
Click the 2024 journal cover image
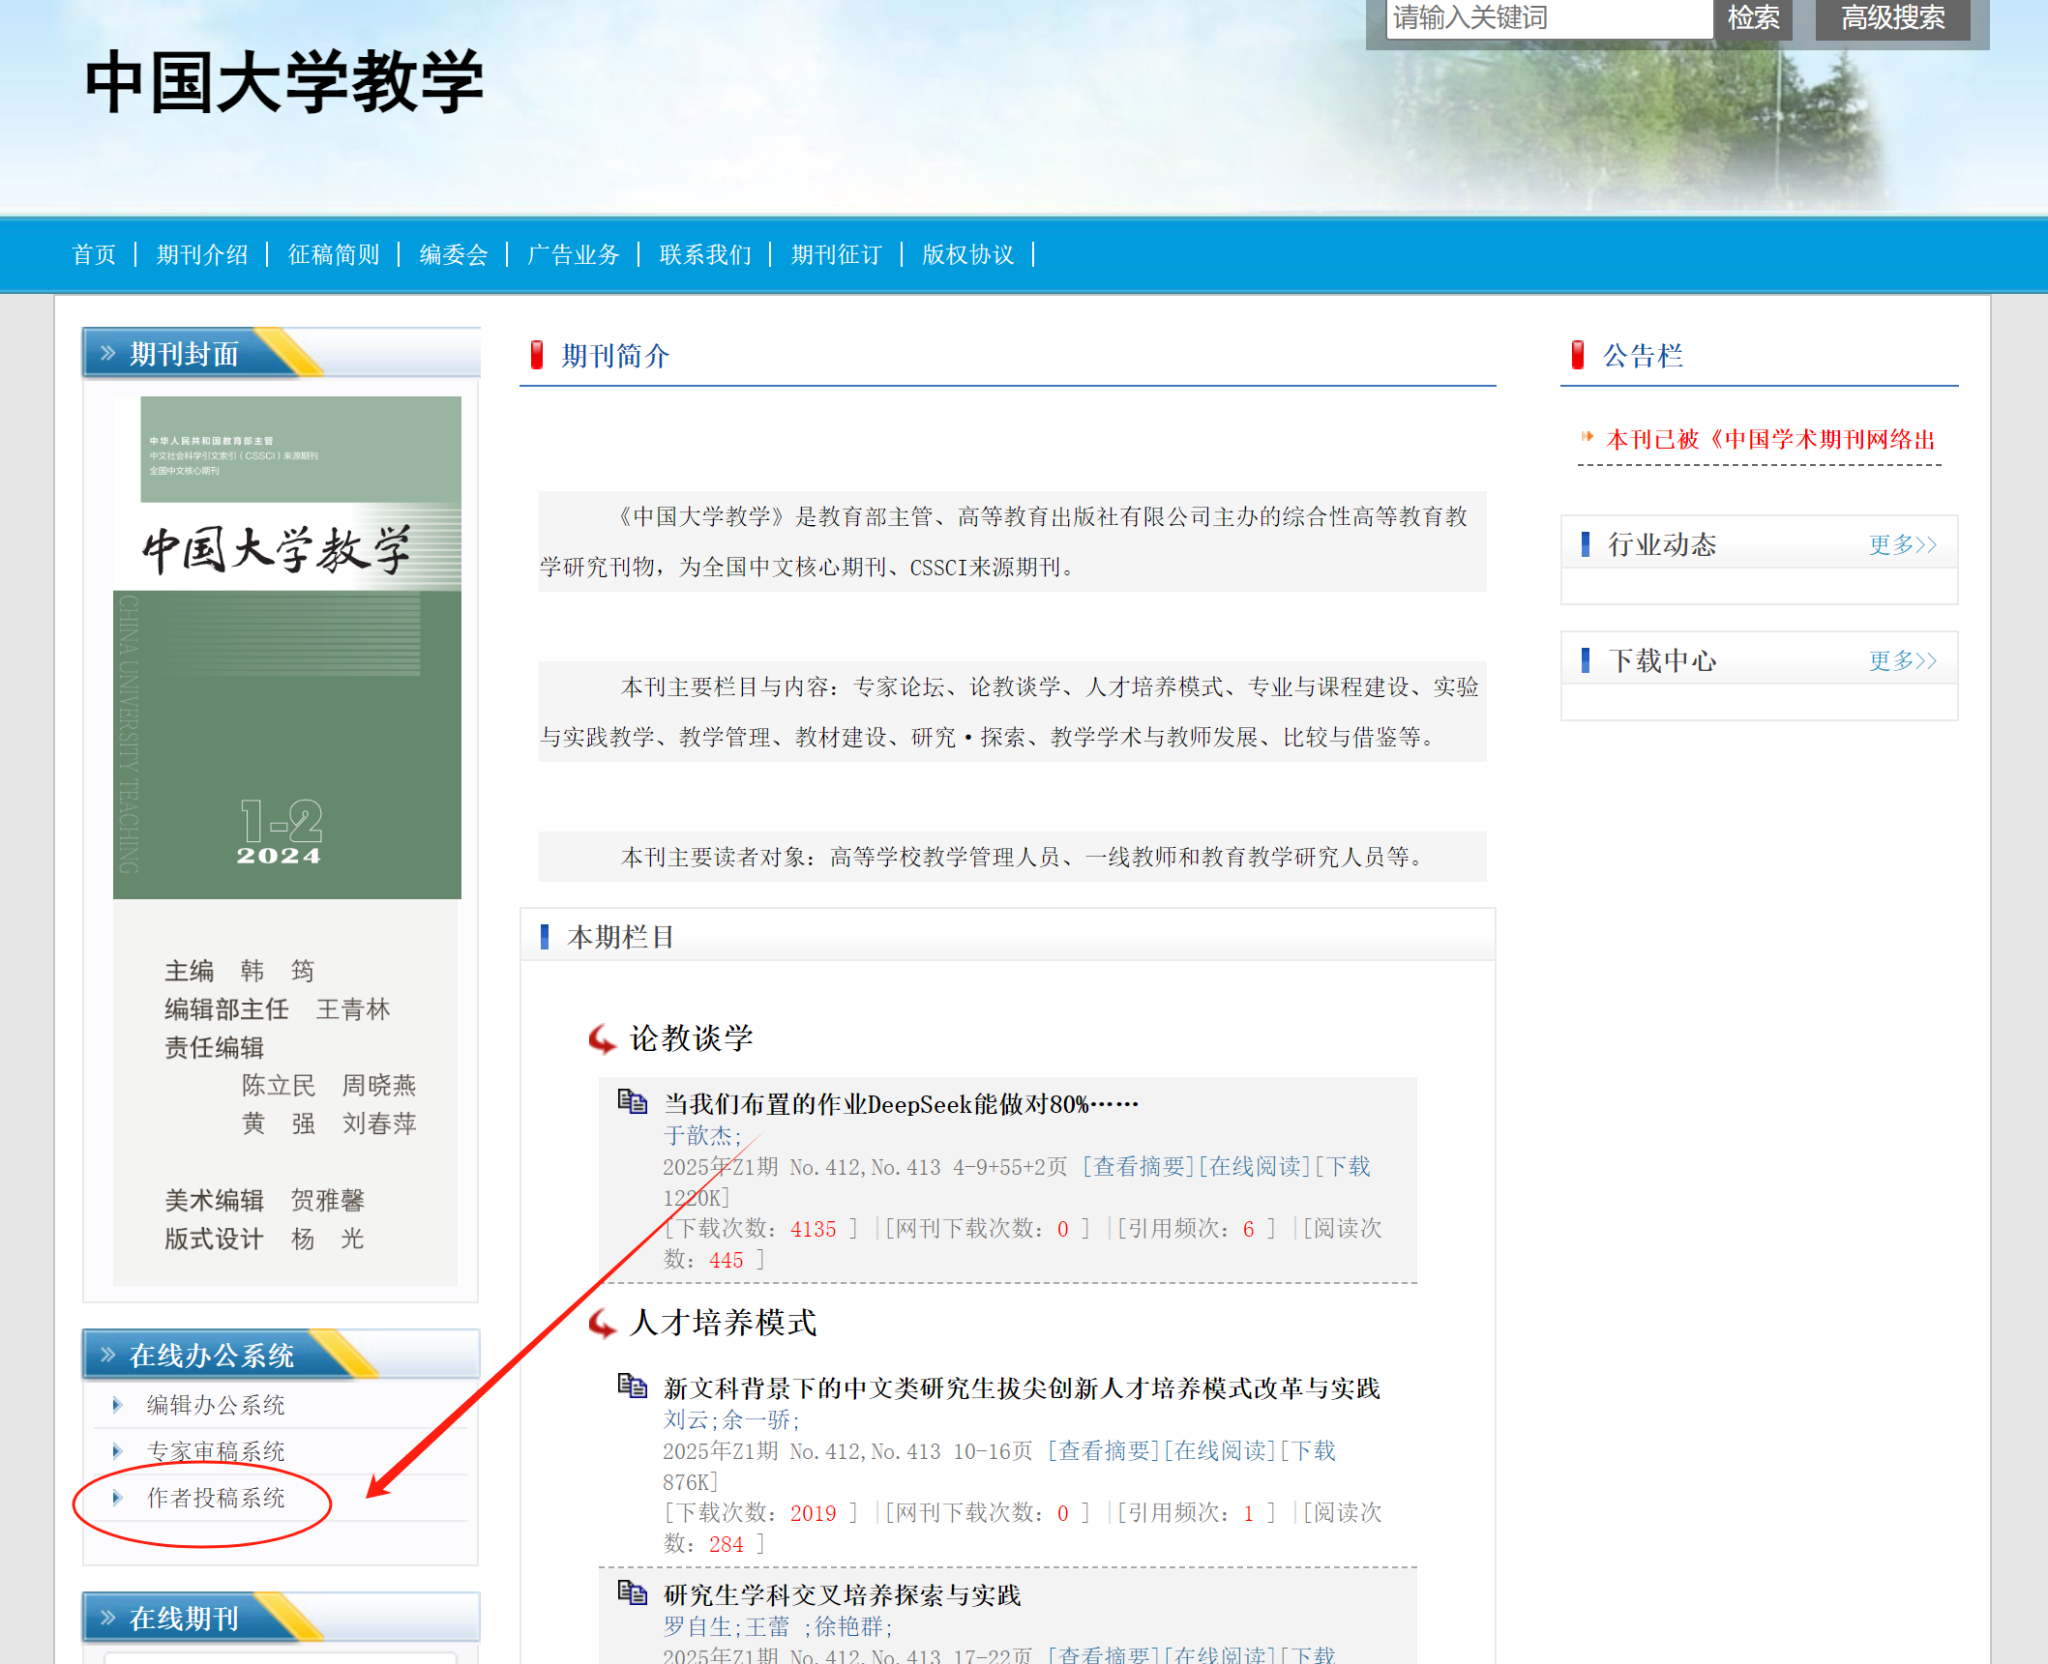[287, 647]
